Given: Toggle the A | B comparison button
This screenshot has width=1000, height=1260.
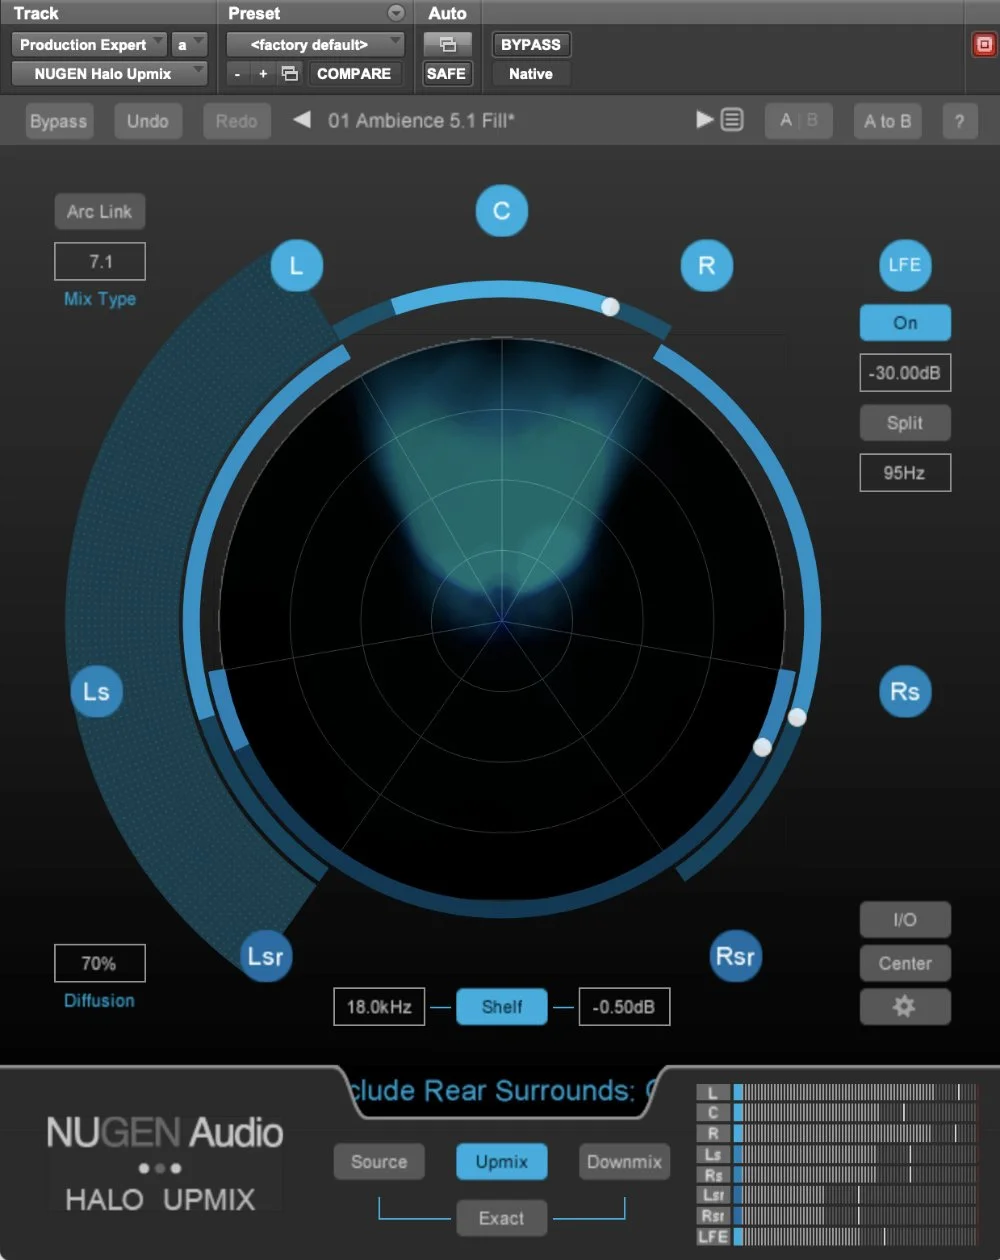Looking at the screenshot, I should (798, 121).
